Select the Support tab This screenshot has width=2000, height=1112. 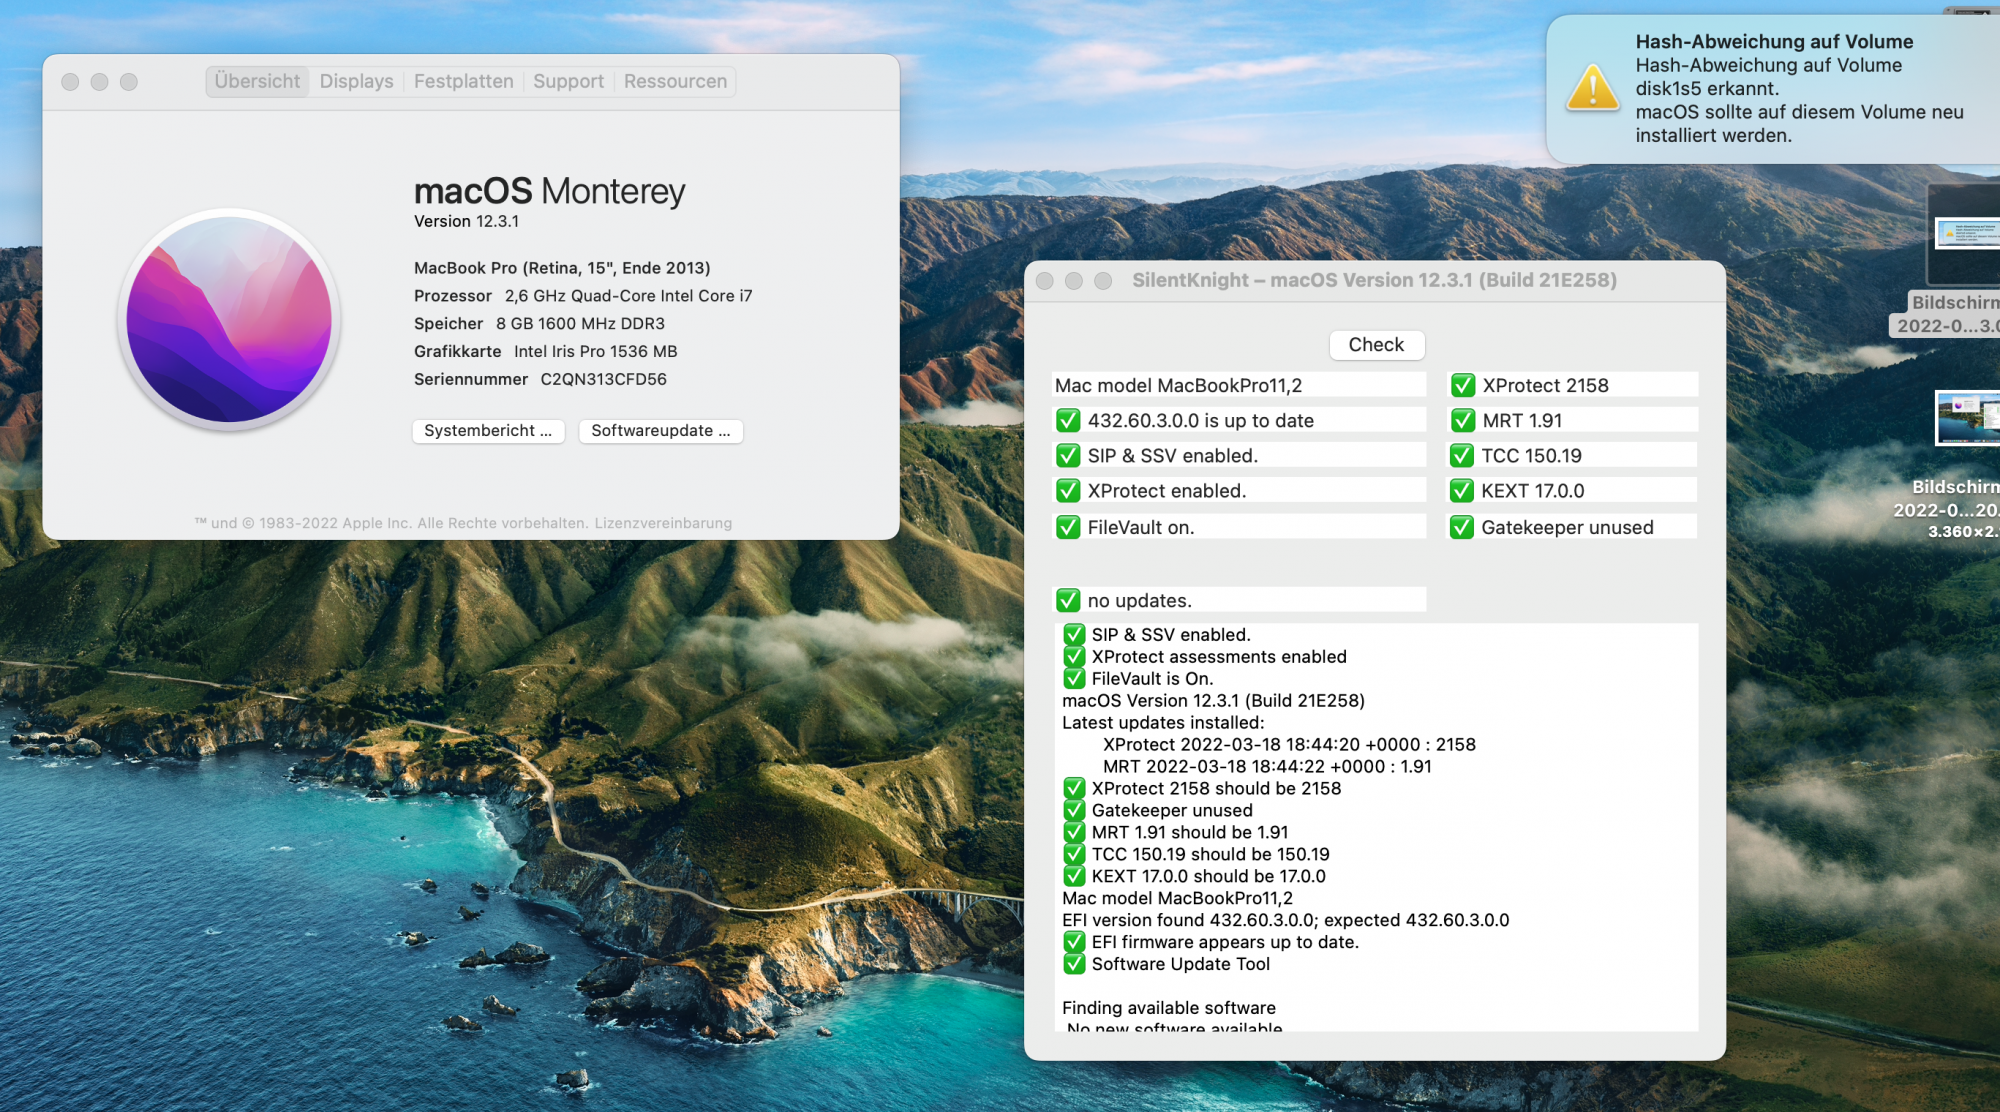coord(568,81)
